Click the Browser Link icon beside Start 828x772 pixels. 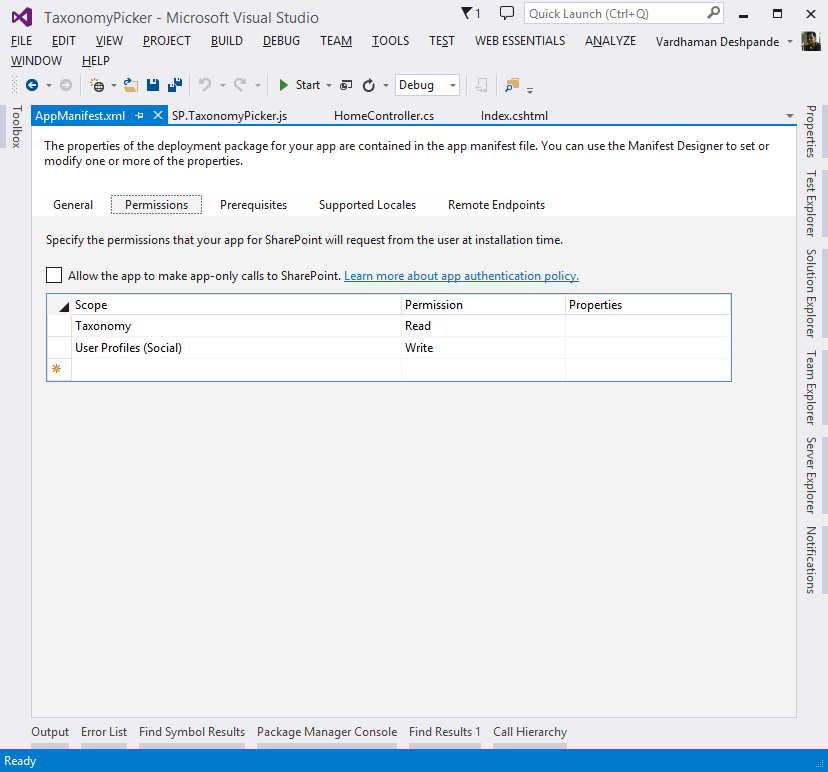[346, 85]
